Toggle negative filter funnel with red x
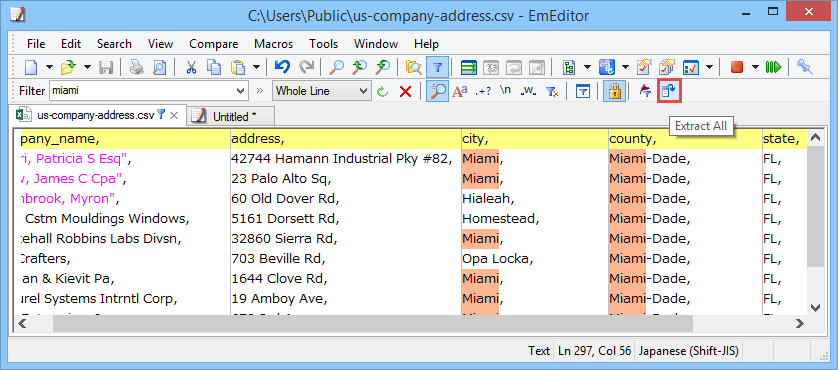 point(552,91)
